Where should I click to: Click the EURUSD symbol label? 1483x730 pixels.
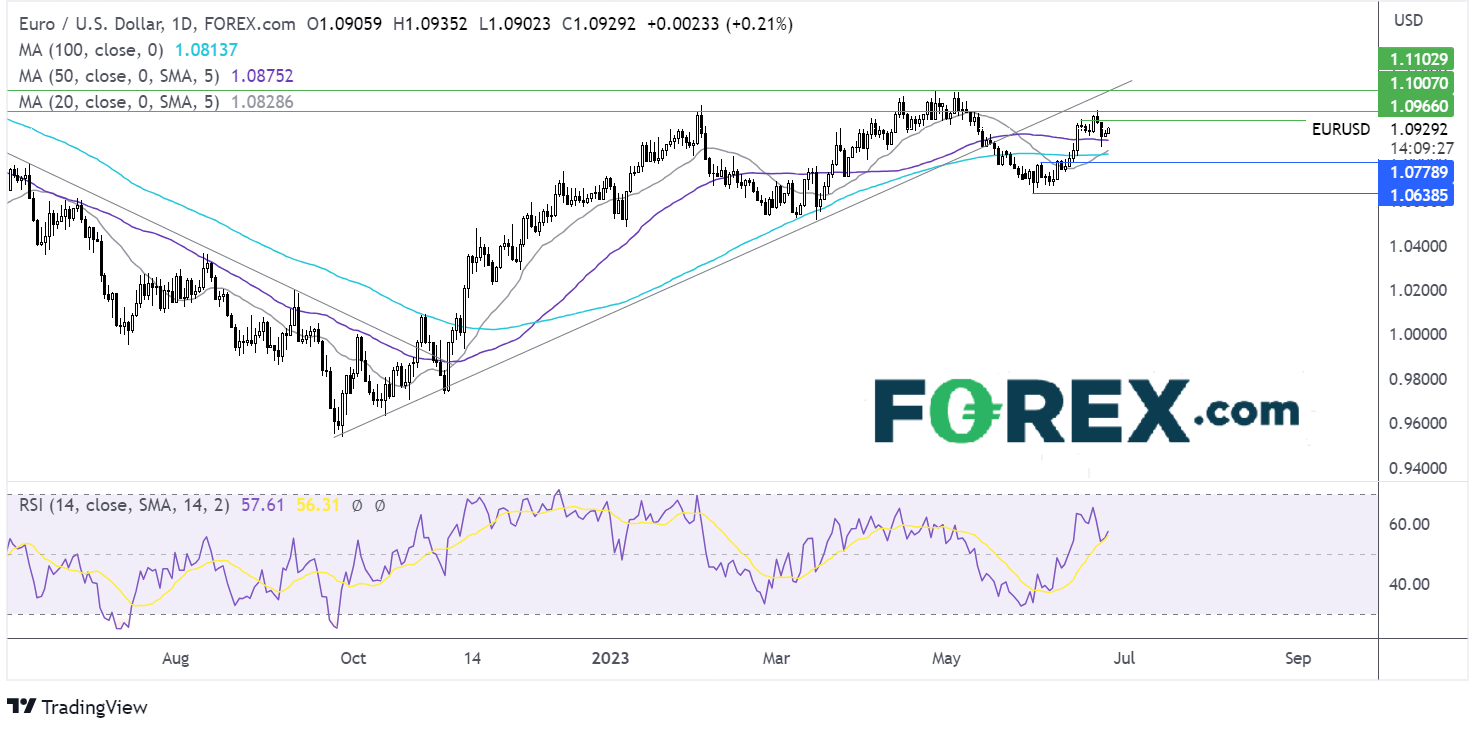point(1343,128)
